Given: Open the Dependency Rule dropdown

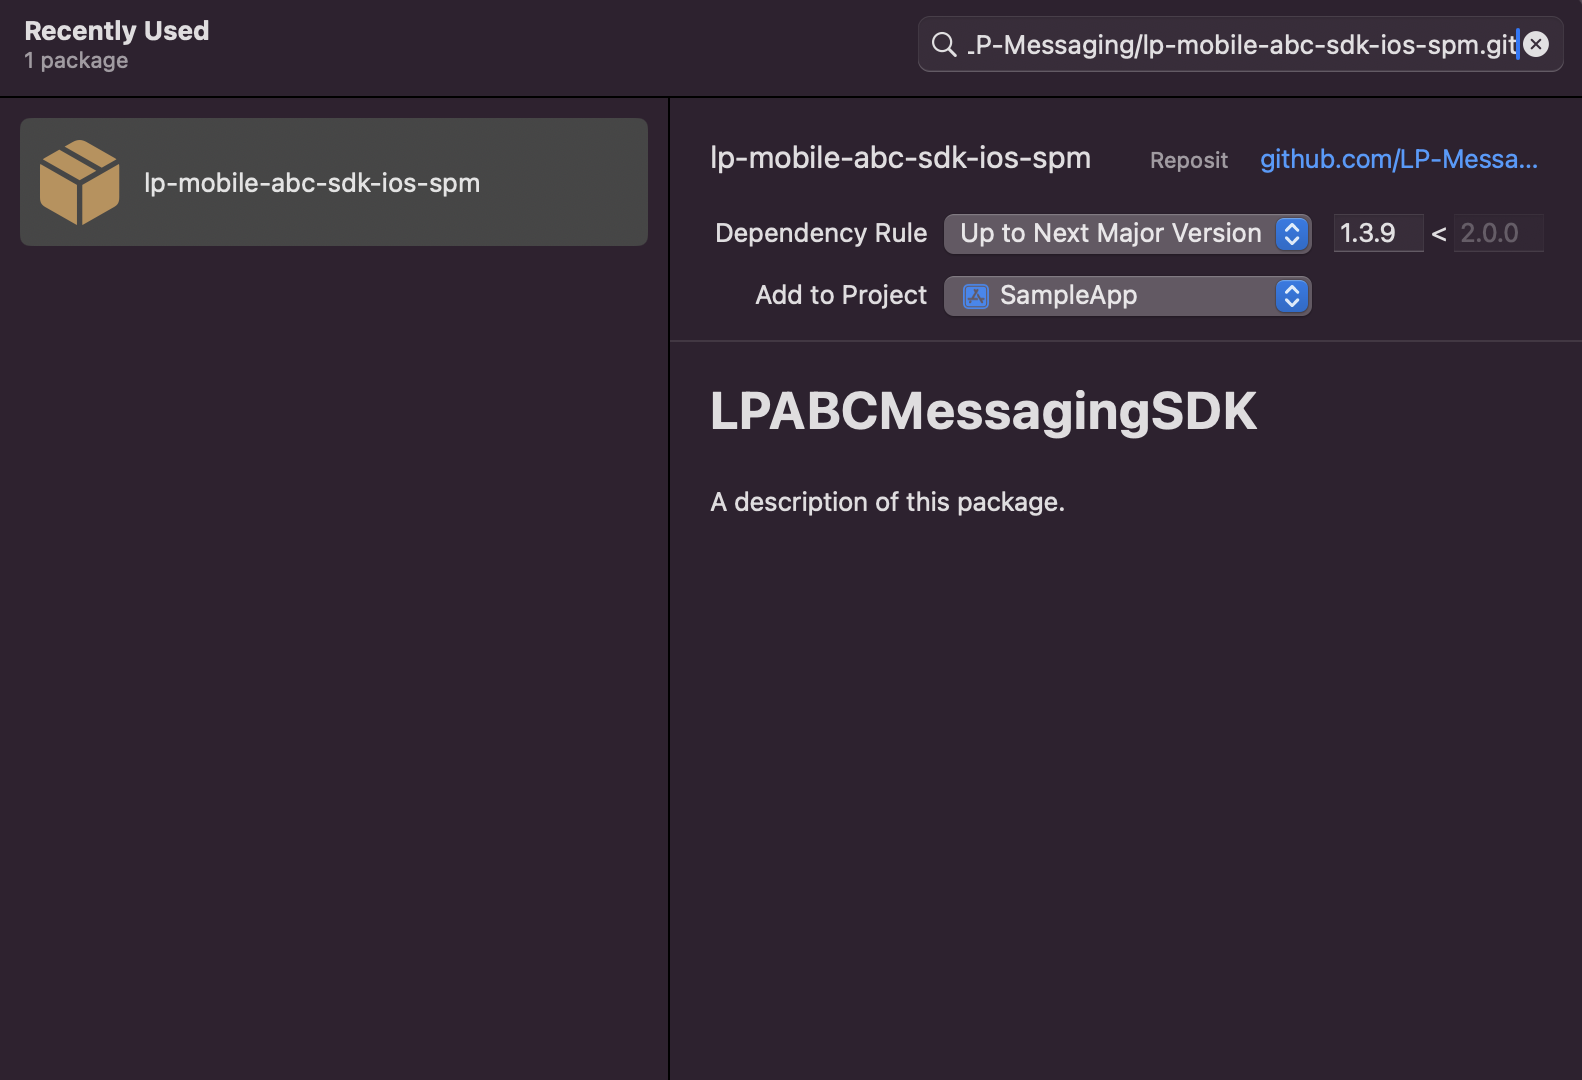Looking at the screenshot, I should pos(1128,233).
